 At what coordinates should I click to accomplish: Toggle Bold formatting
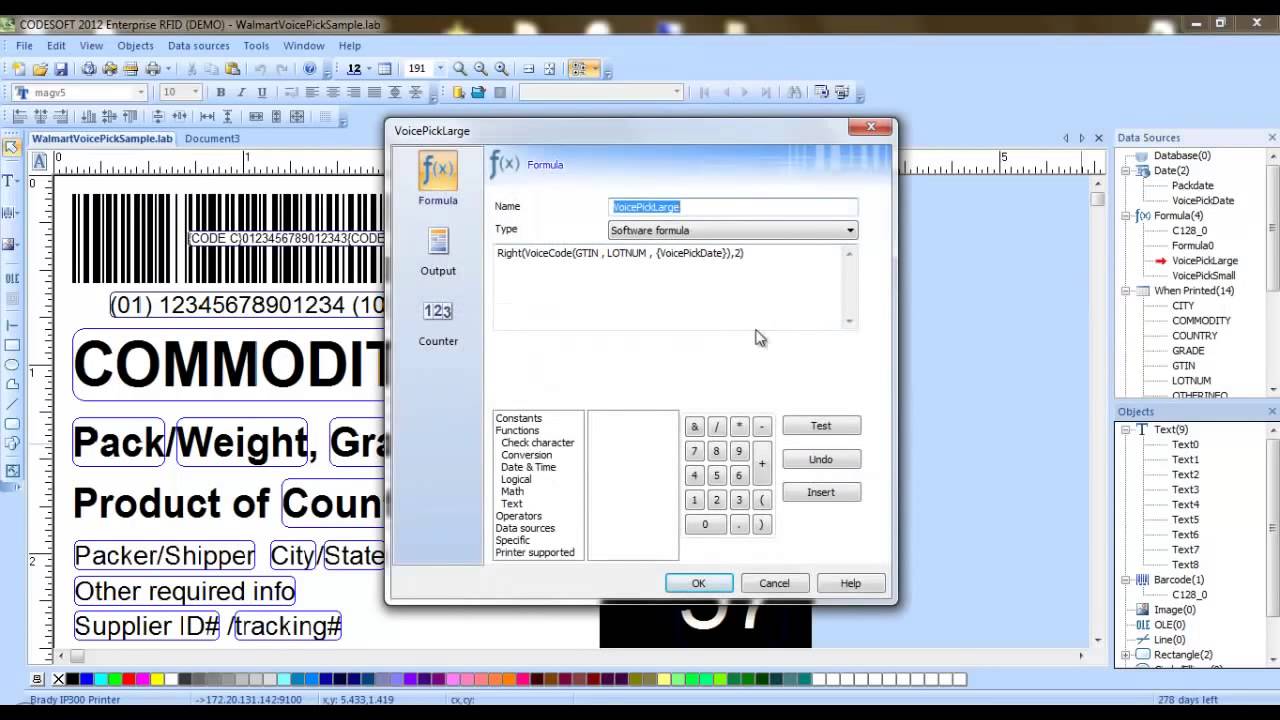tap(221, 92)
